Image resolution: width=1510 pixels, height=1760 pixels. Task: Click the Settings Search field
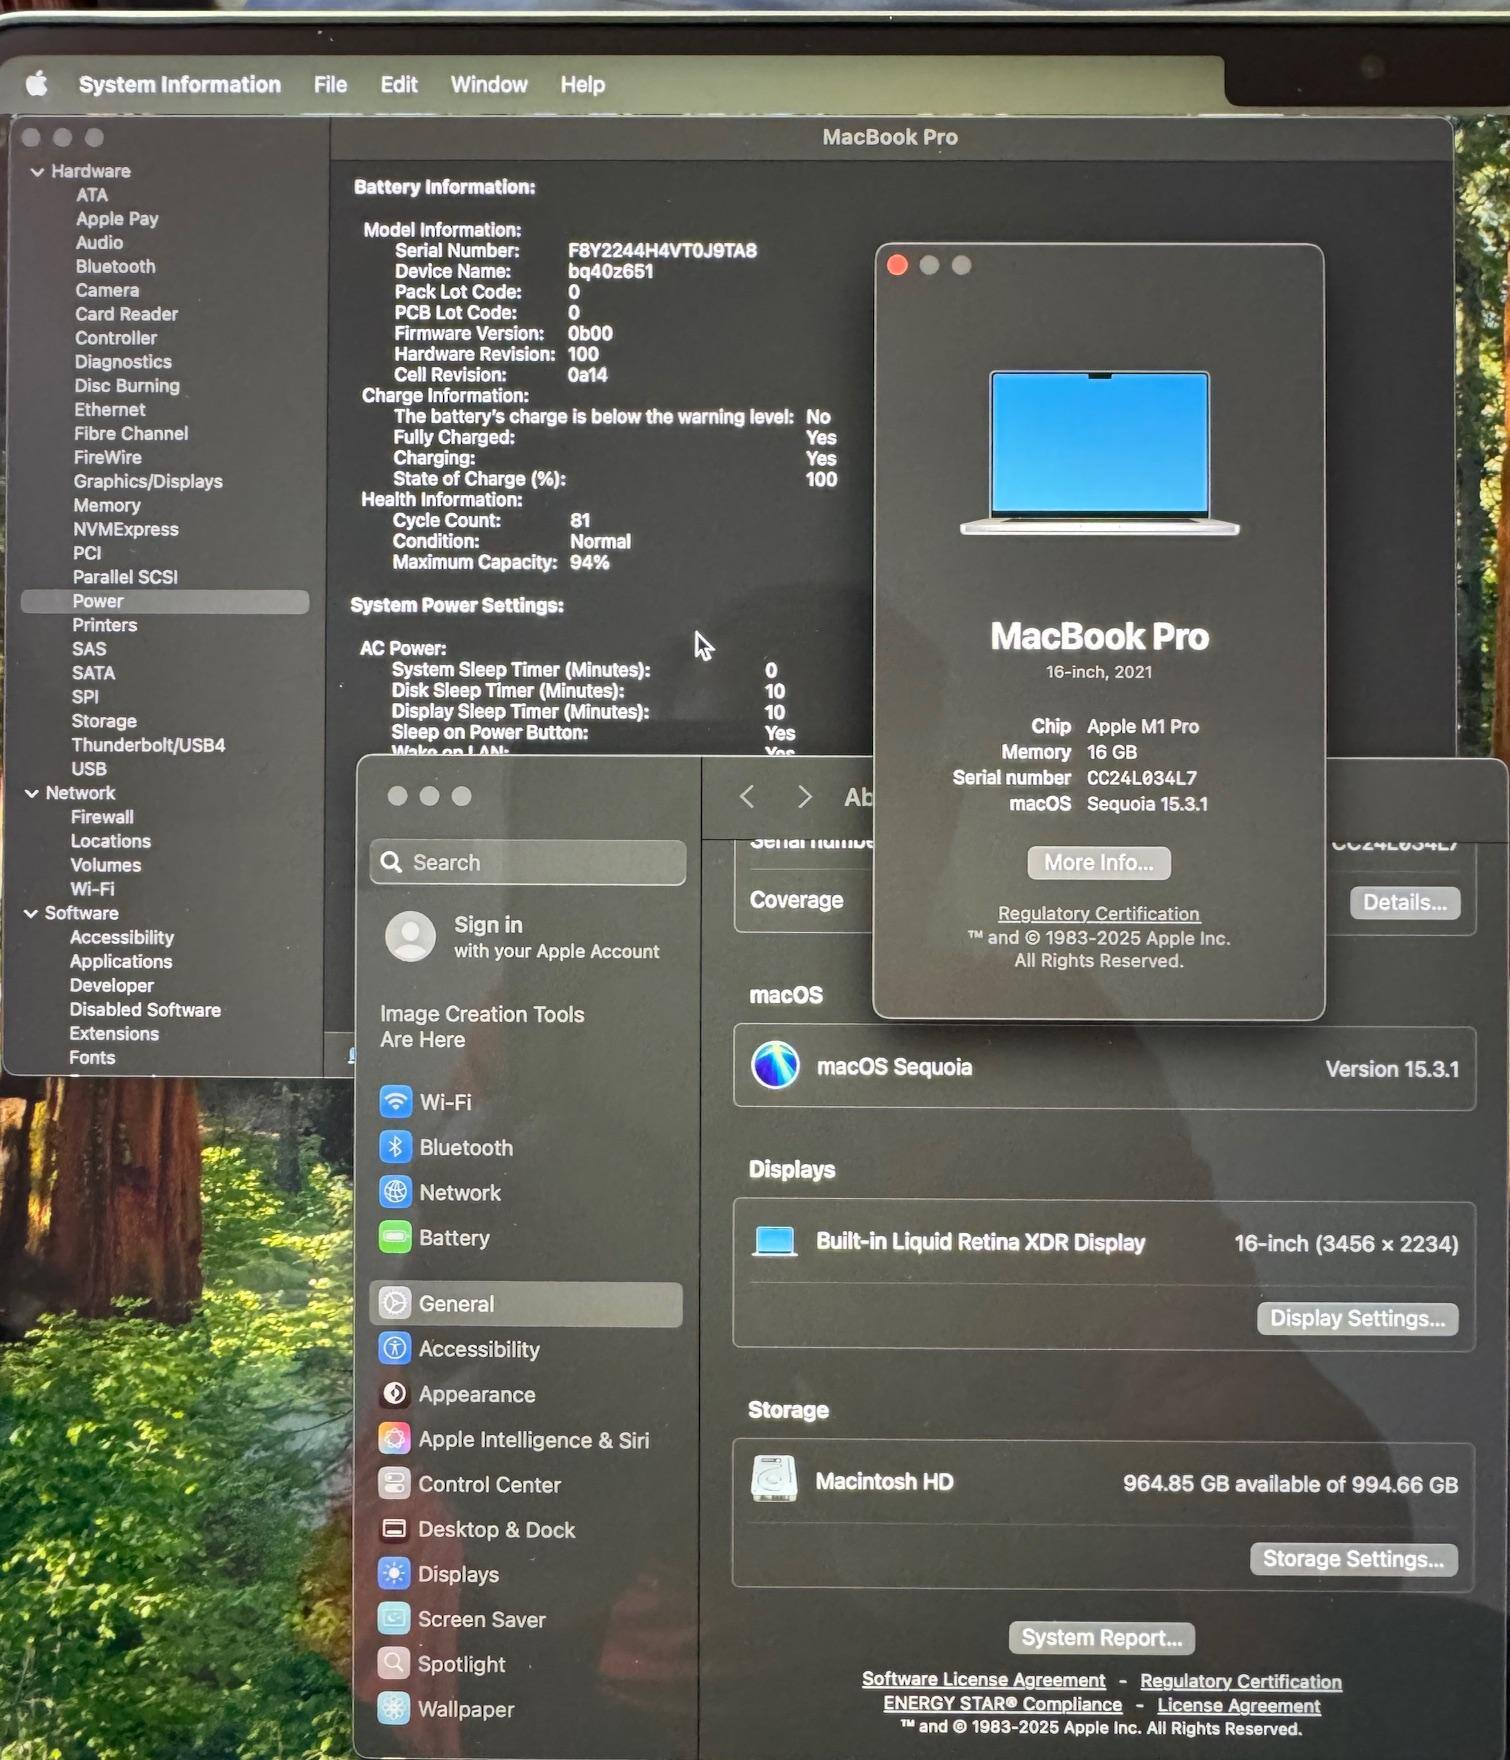(528, 862)
